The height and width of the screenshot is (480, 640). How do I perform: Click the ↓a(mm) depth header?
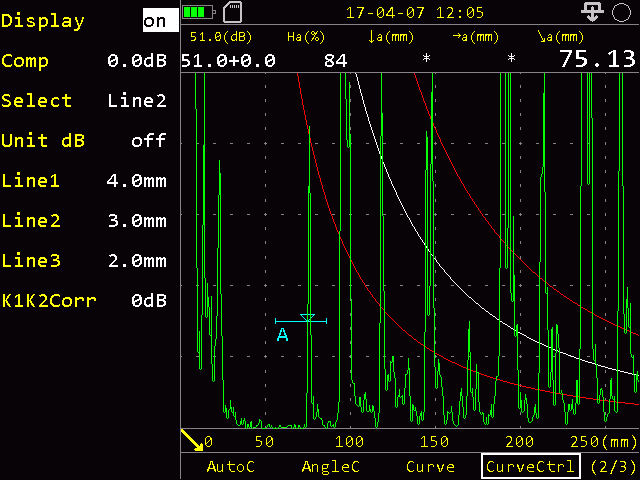tap(391, 37)
